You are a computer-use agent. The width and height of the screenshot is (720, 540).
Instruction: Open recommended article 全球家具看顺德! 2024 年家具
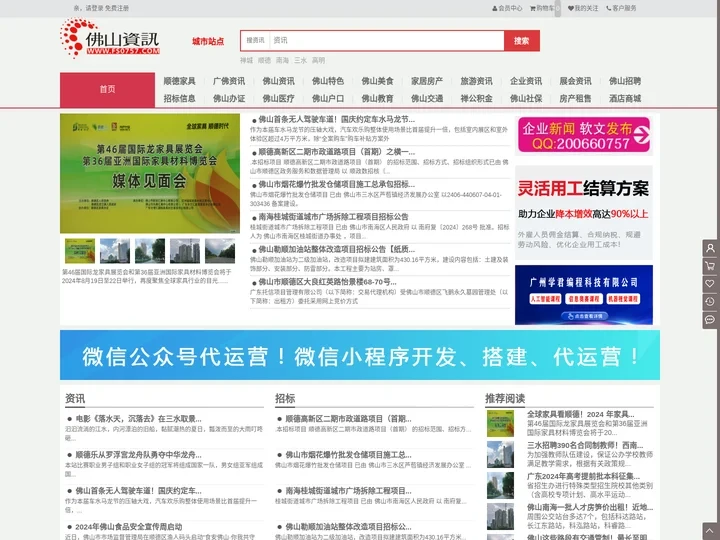coord(580,415)
